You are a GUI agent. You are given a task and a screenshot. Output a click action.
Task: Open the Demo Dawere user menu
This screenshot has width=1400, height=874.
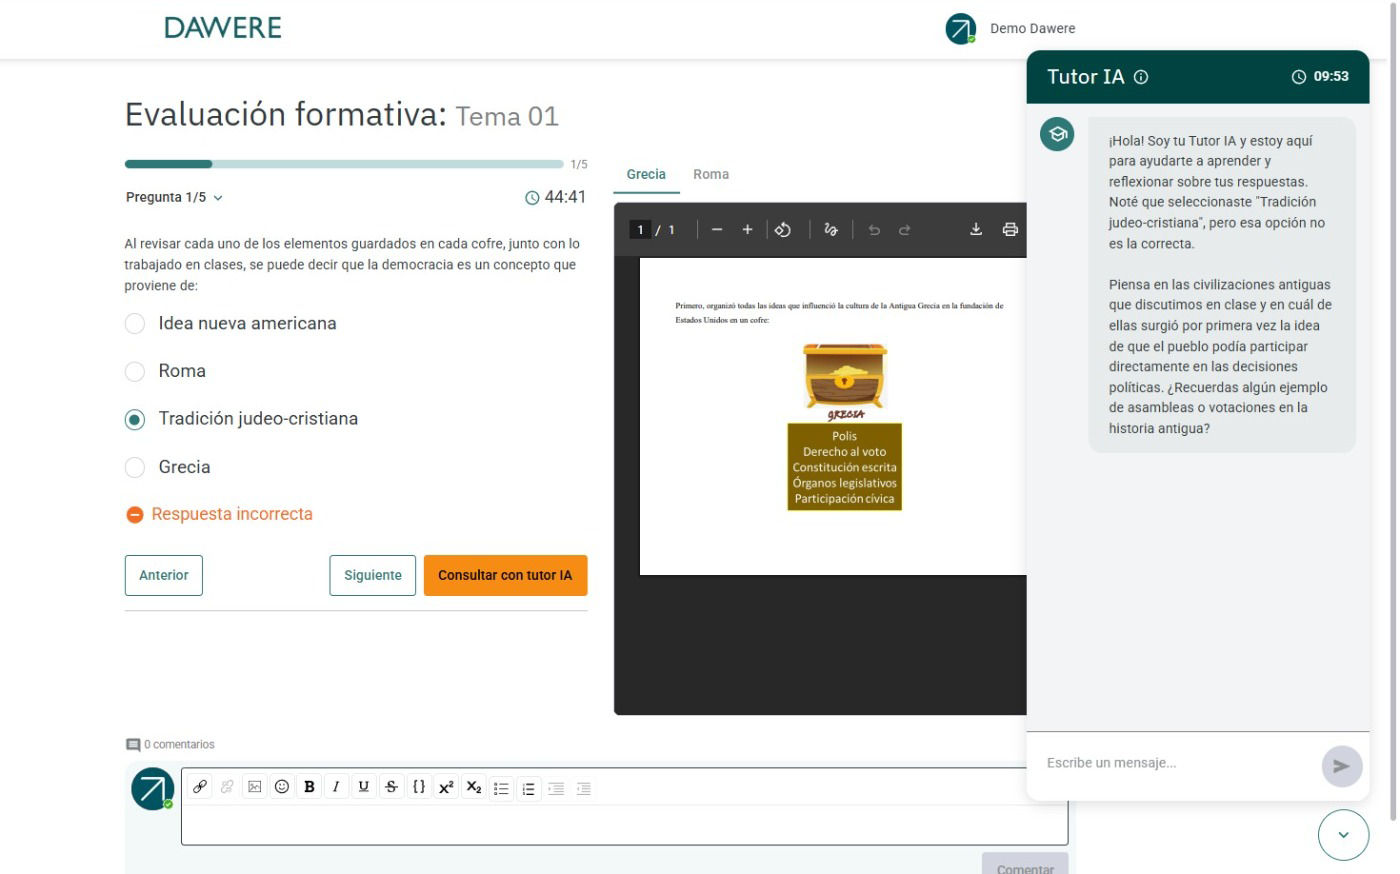click(x=1010, y=29)
